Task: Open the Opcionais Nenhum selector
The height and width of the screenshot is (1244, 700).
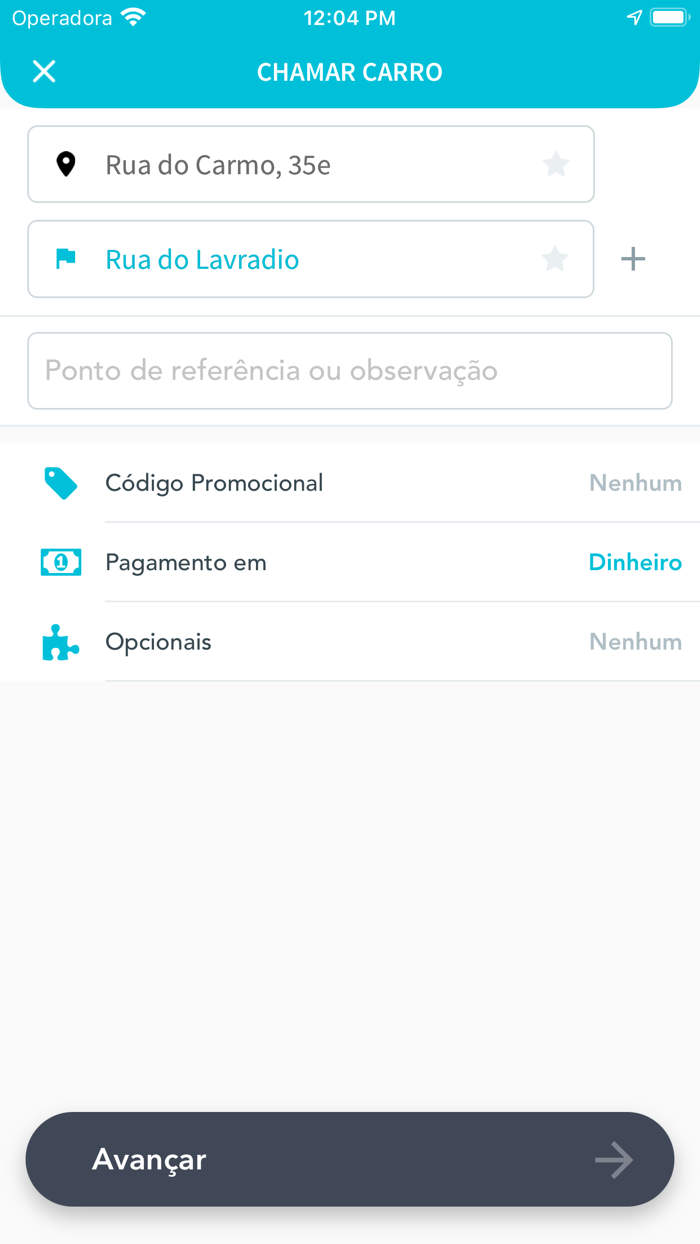Action: point(350,641)
